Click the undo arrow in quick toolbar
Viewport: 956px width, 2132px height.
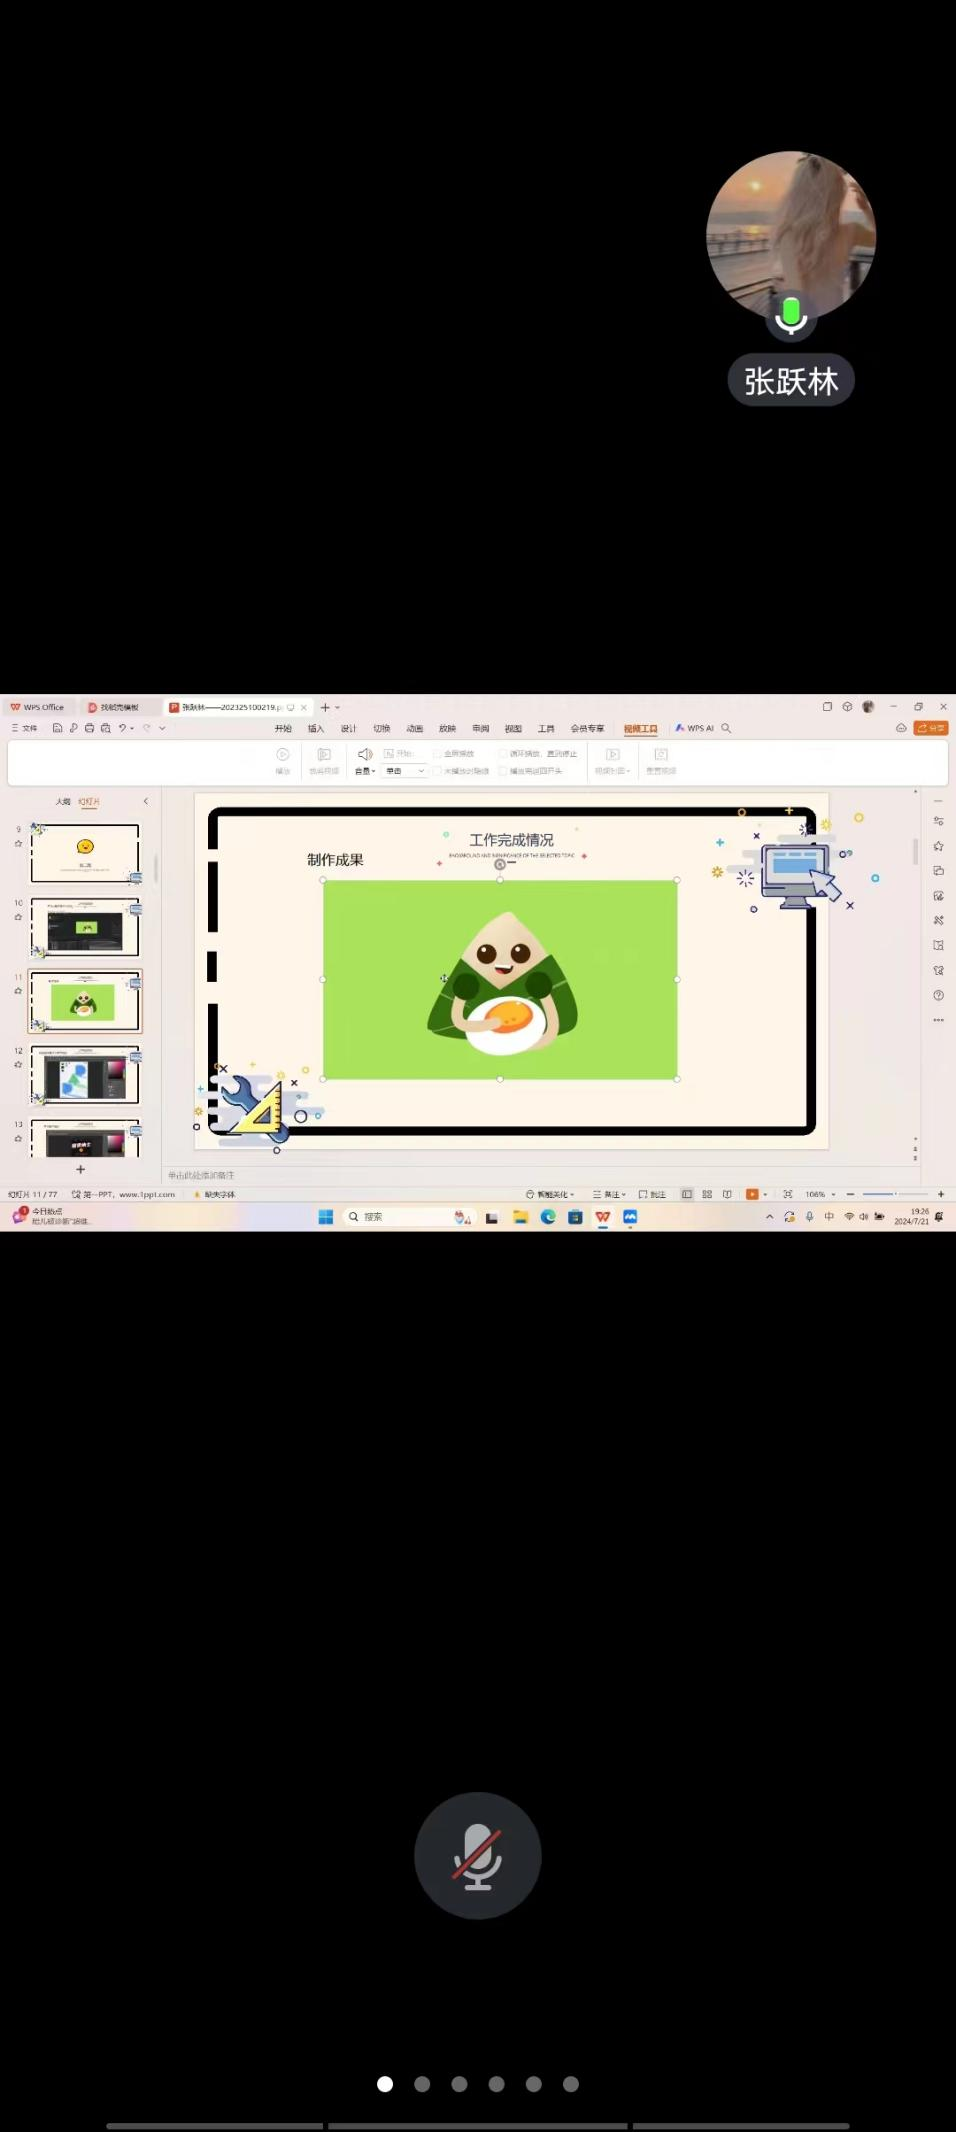coord(122,728)
